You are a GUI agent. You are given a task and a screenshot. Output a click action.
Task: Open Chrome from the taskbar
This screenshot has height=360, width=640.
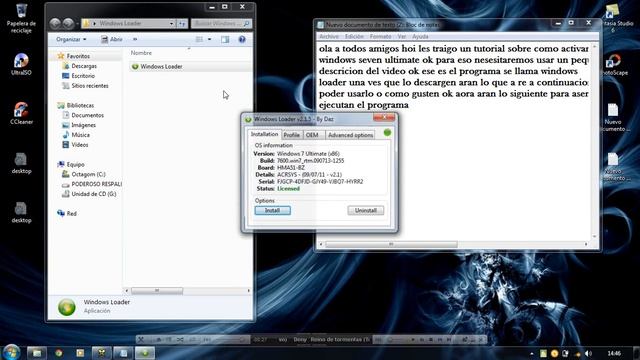[x=59, y=353]
